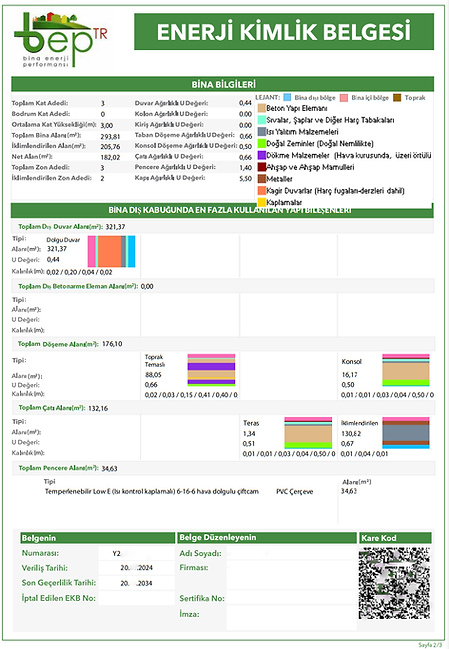Click the Kaplamalar yellow swatch
The width and height of the screenshot is (449, 649).
click(x=262, y=202)
